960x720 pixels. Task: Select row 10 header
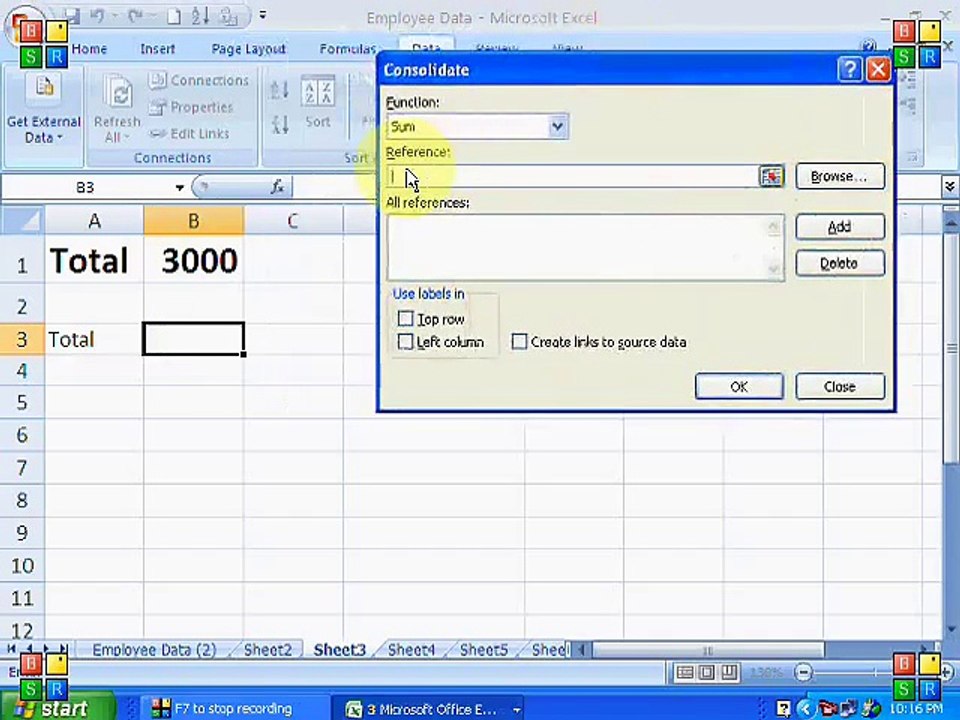[22, 565]
